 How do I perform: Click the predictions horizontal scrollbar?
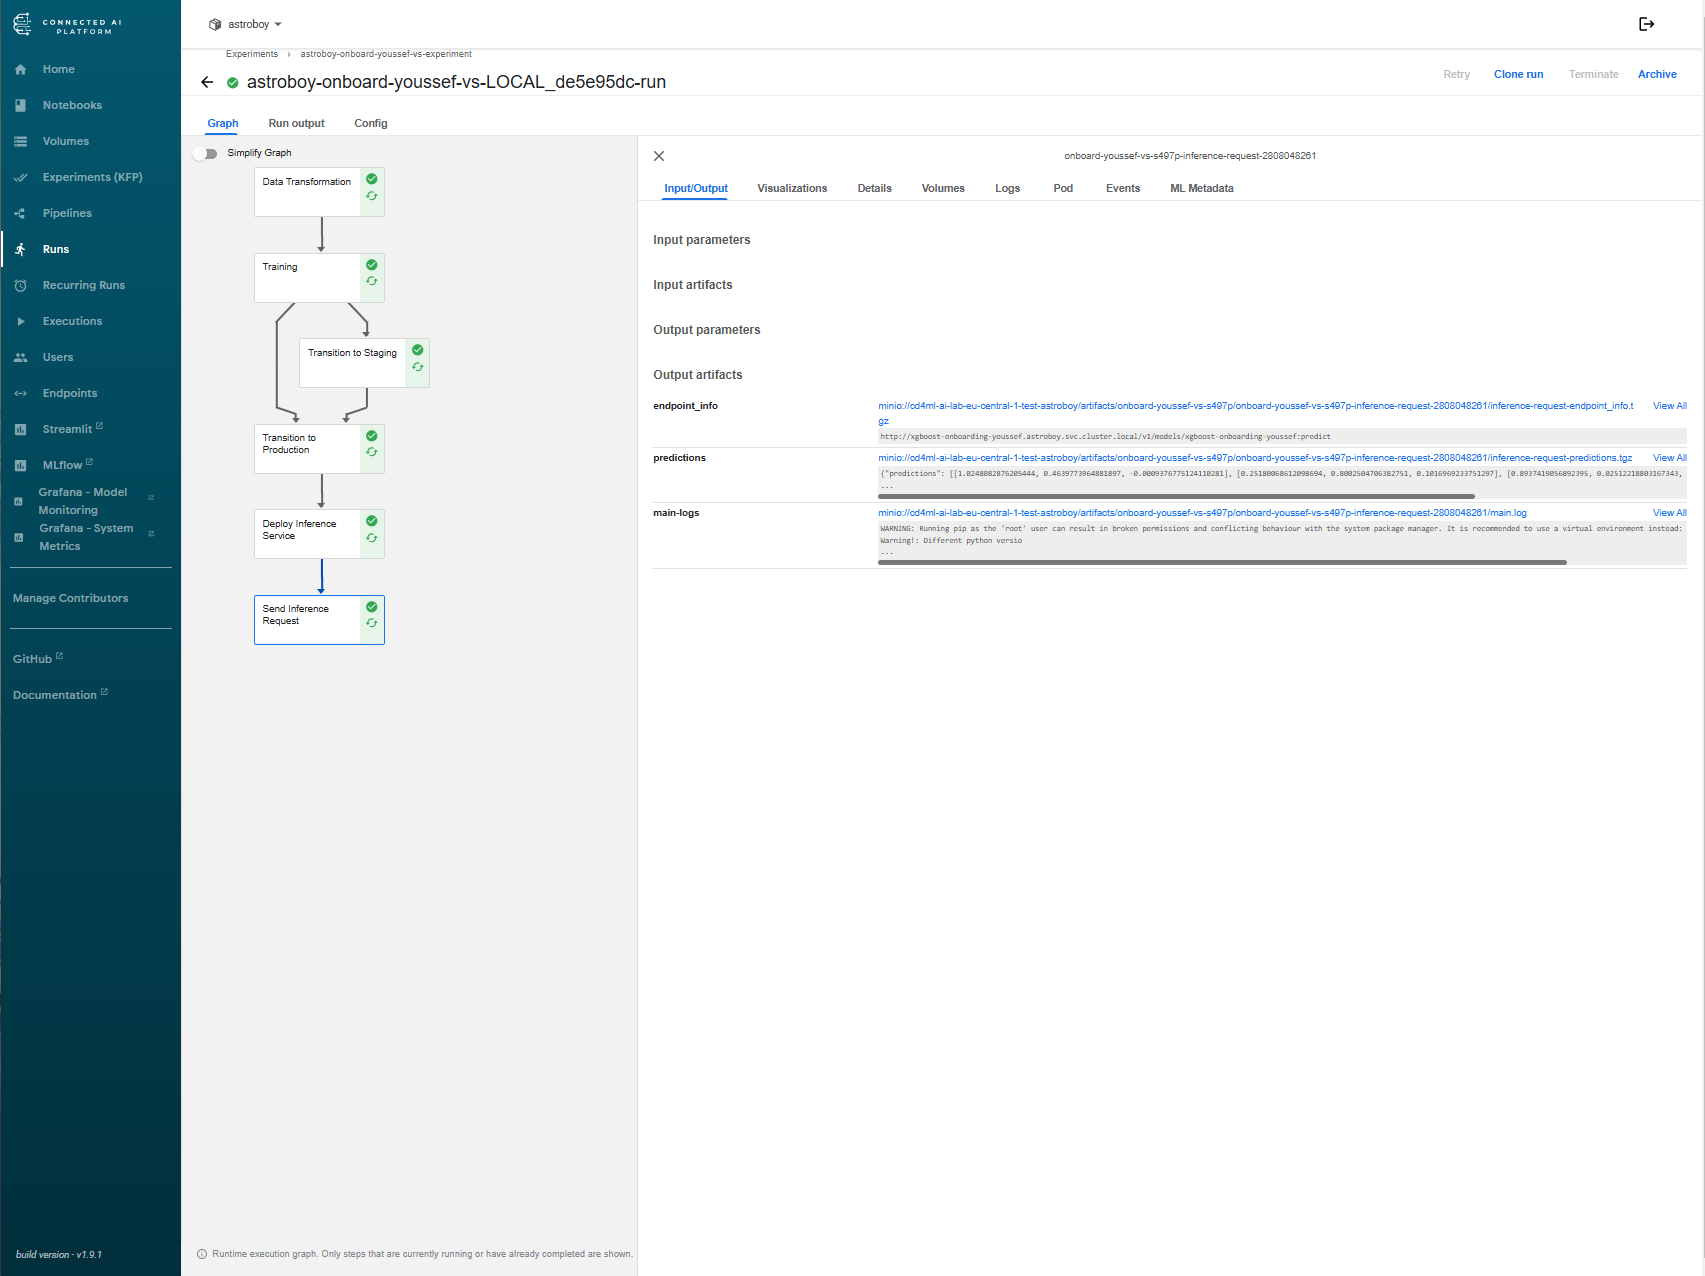pos(1176,496)
